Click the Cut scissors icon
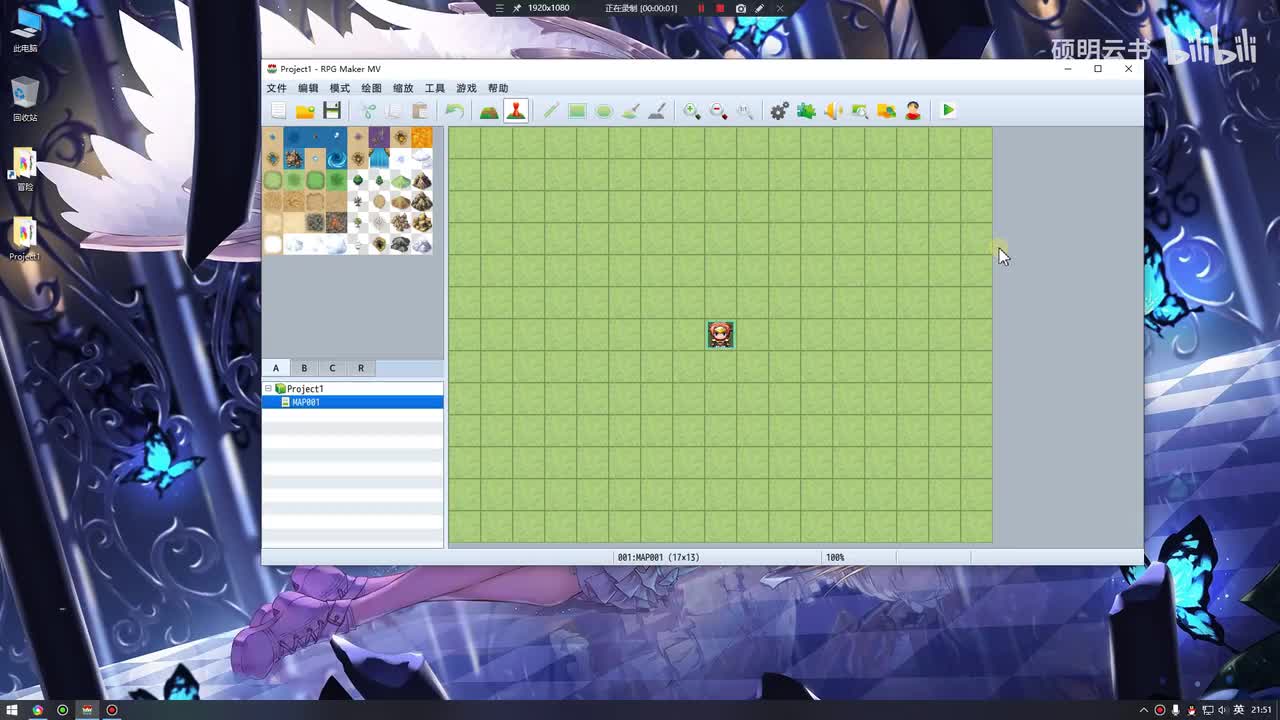1280x720 pixels. 368,111
